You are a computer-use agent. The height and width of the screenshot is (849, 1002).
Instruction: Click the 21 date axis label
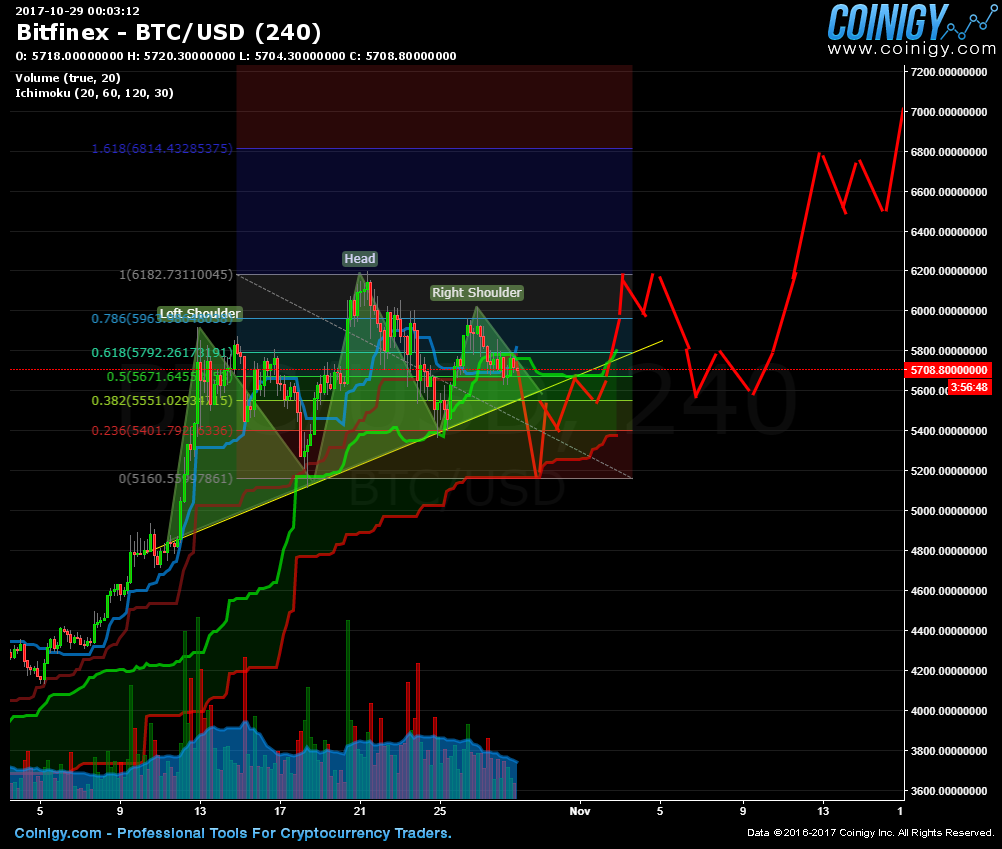click(x=360, y=811)
